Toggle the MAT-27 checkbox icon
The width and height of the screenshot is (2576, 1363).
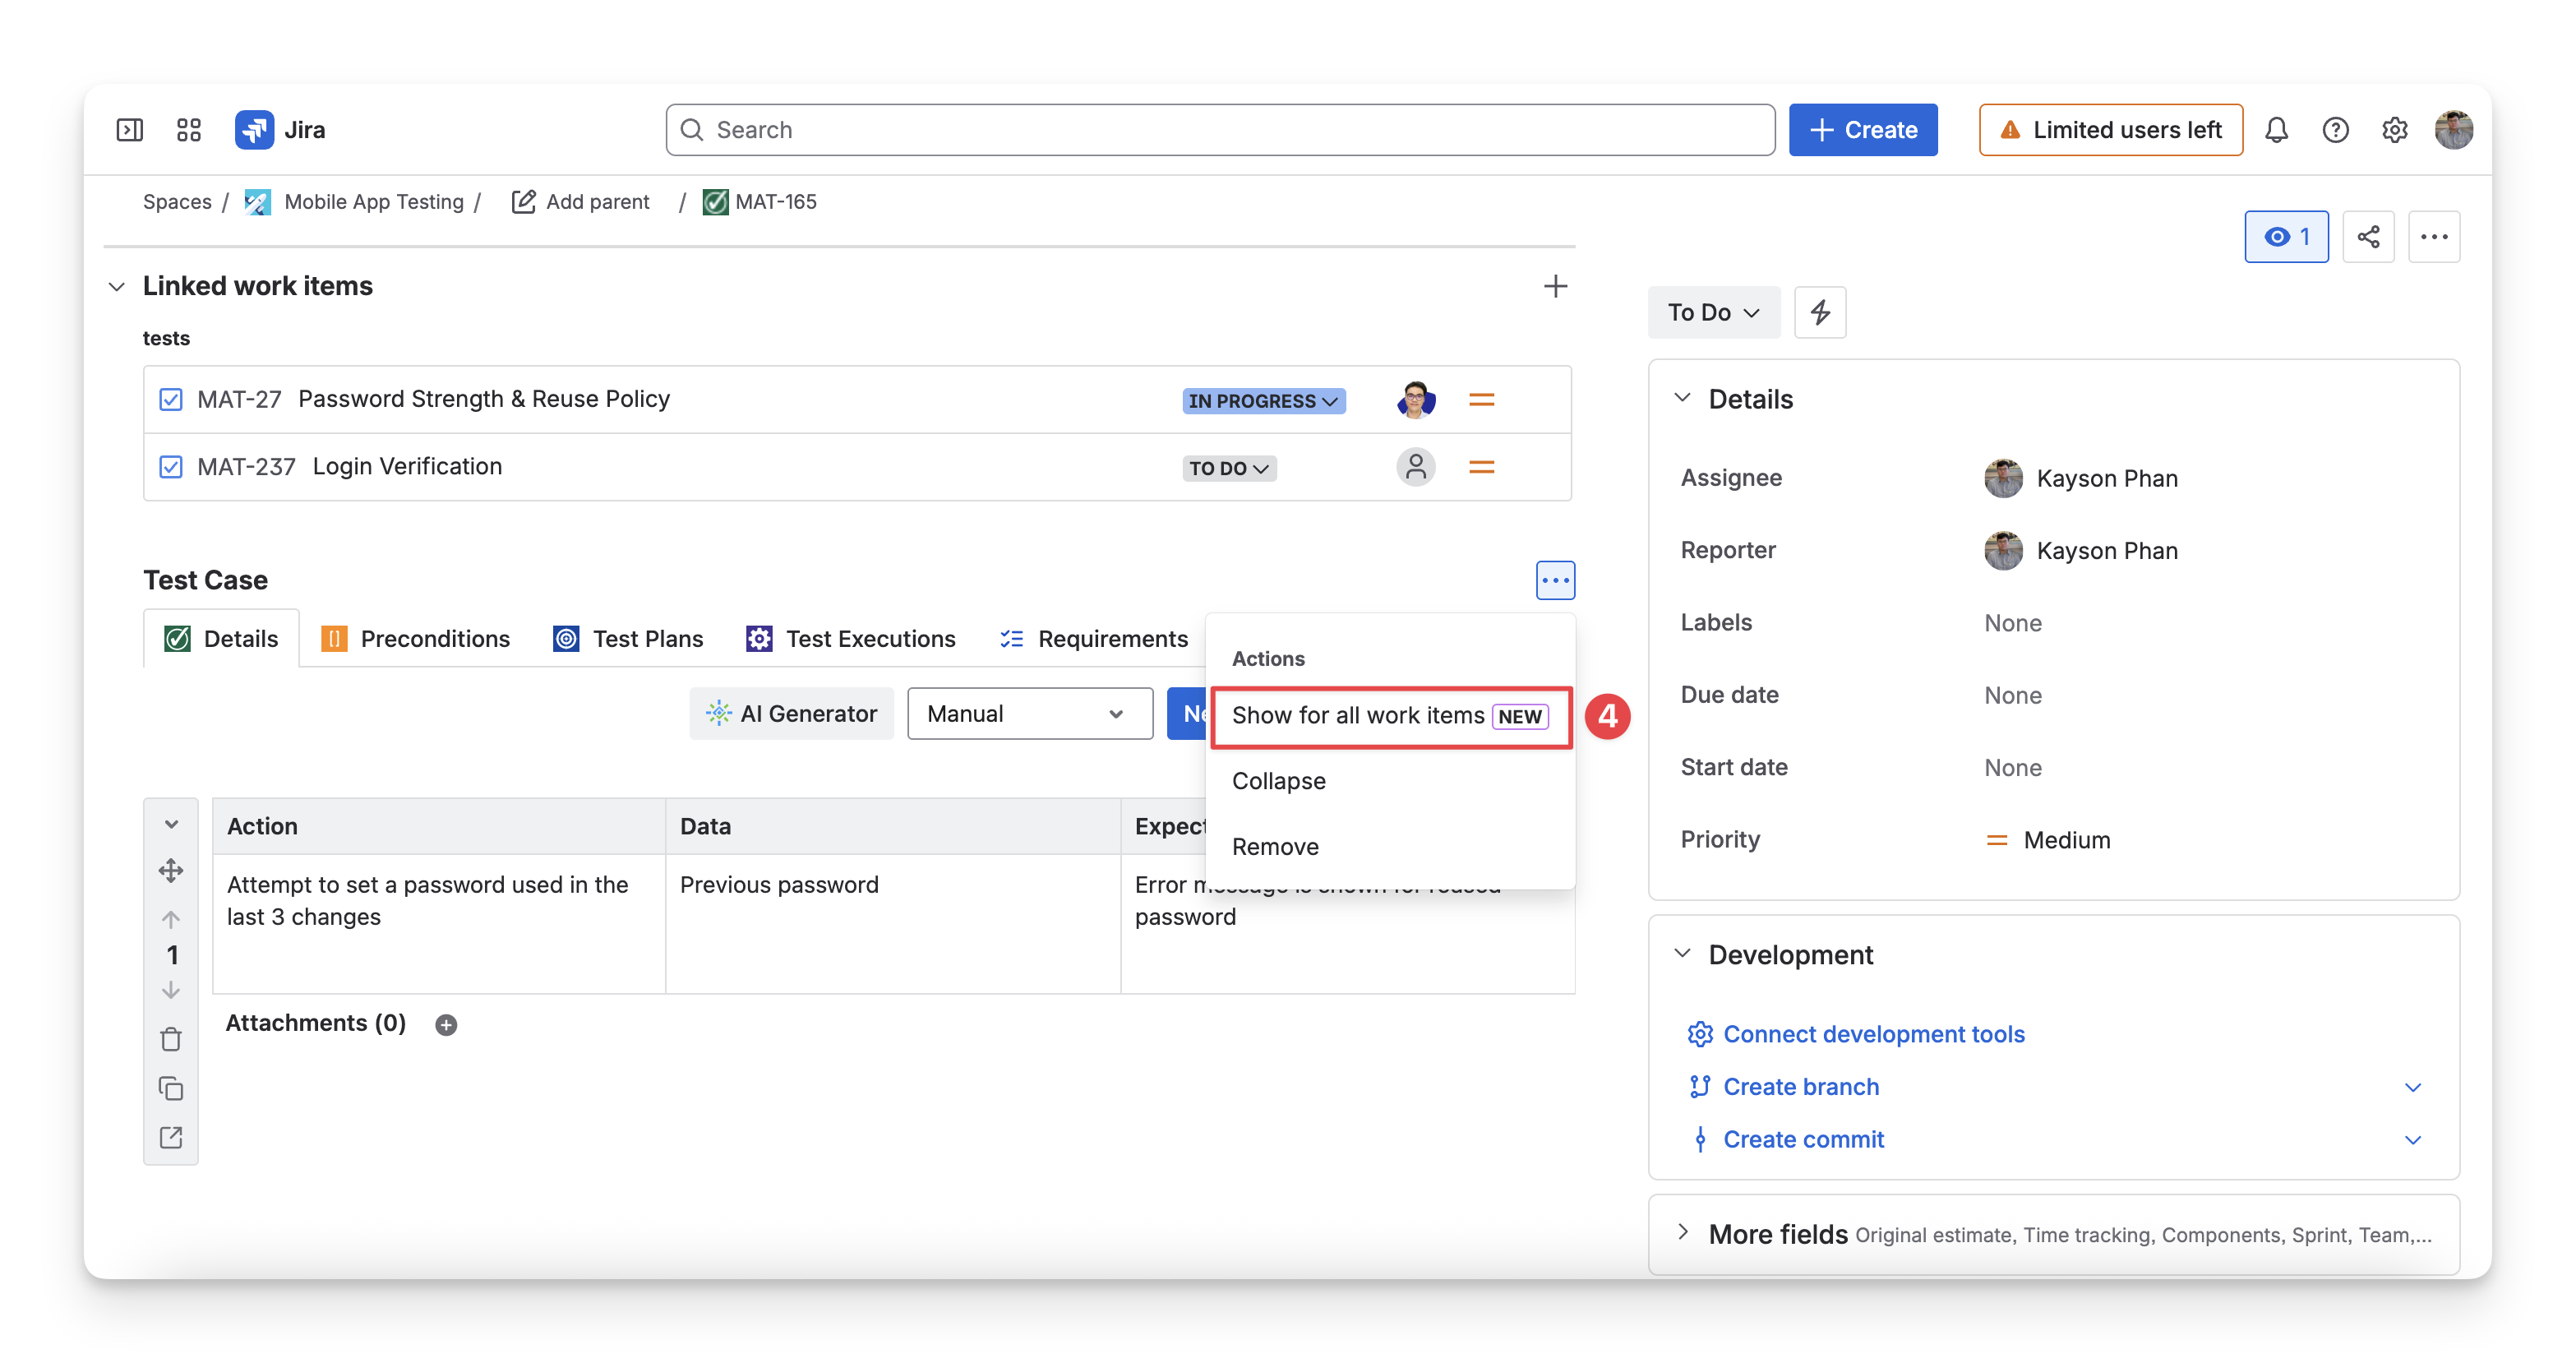coord(171,399)
